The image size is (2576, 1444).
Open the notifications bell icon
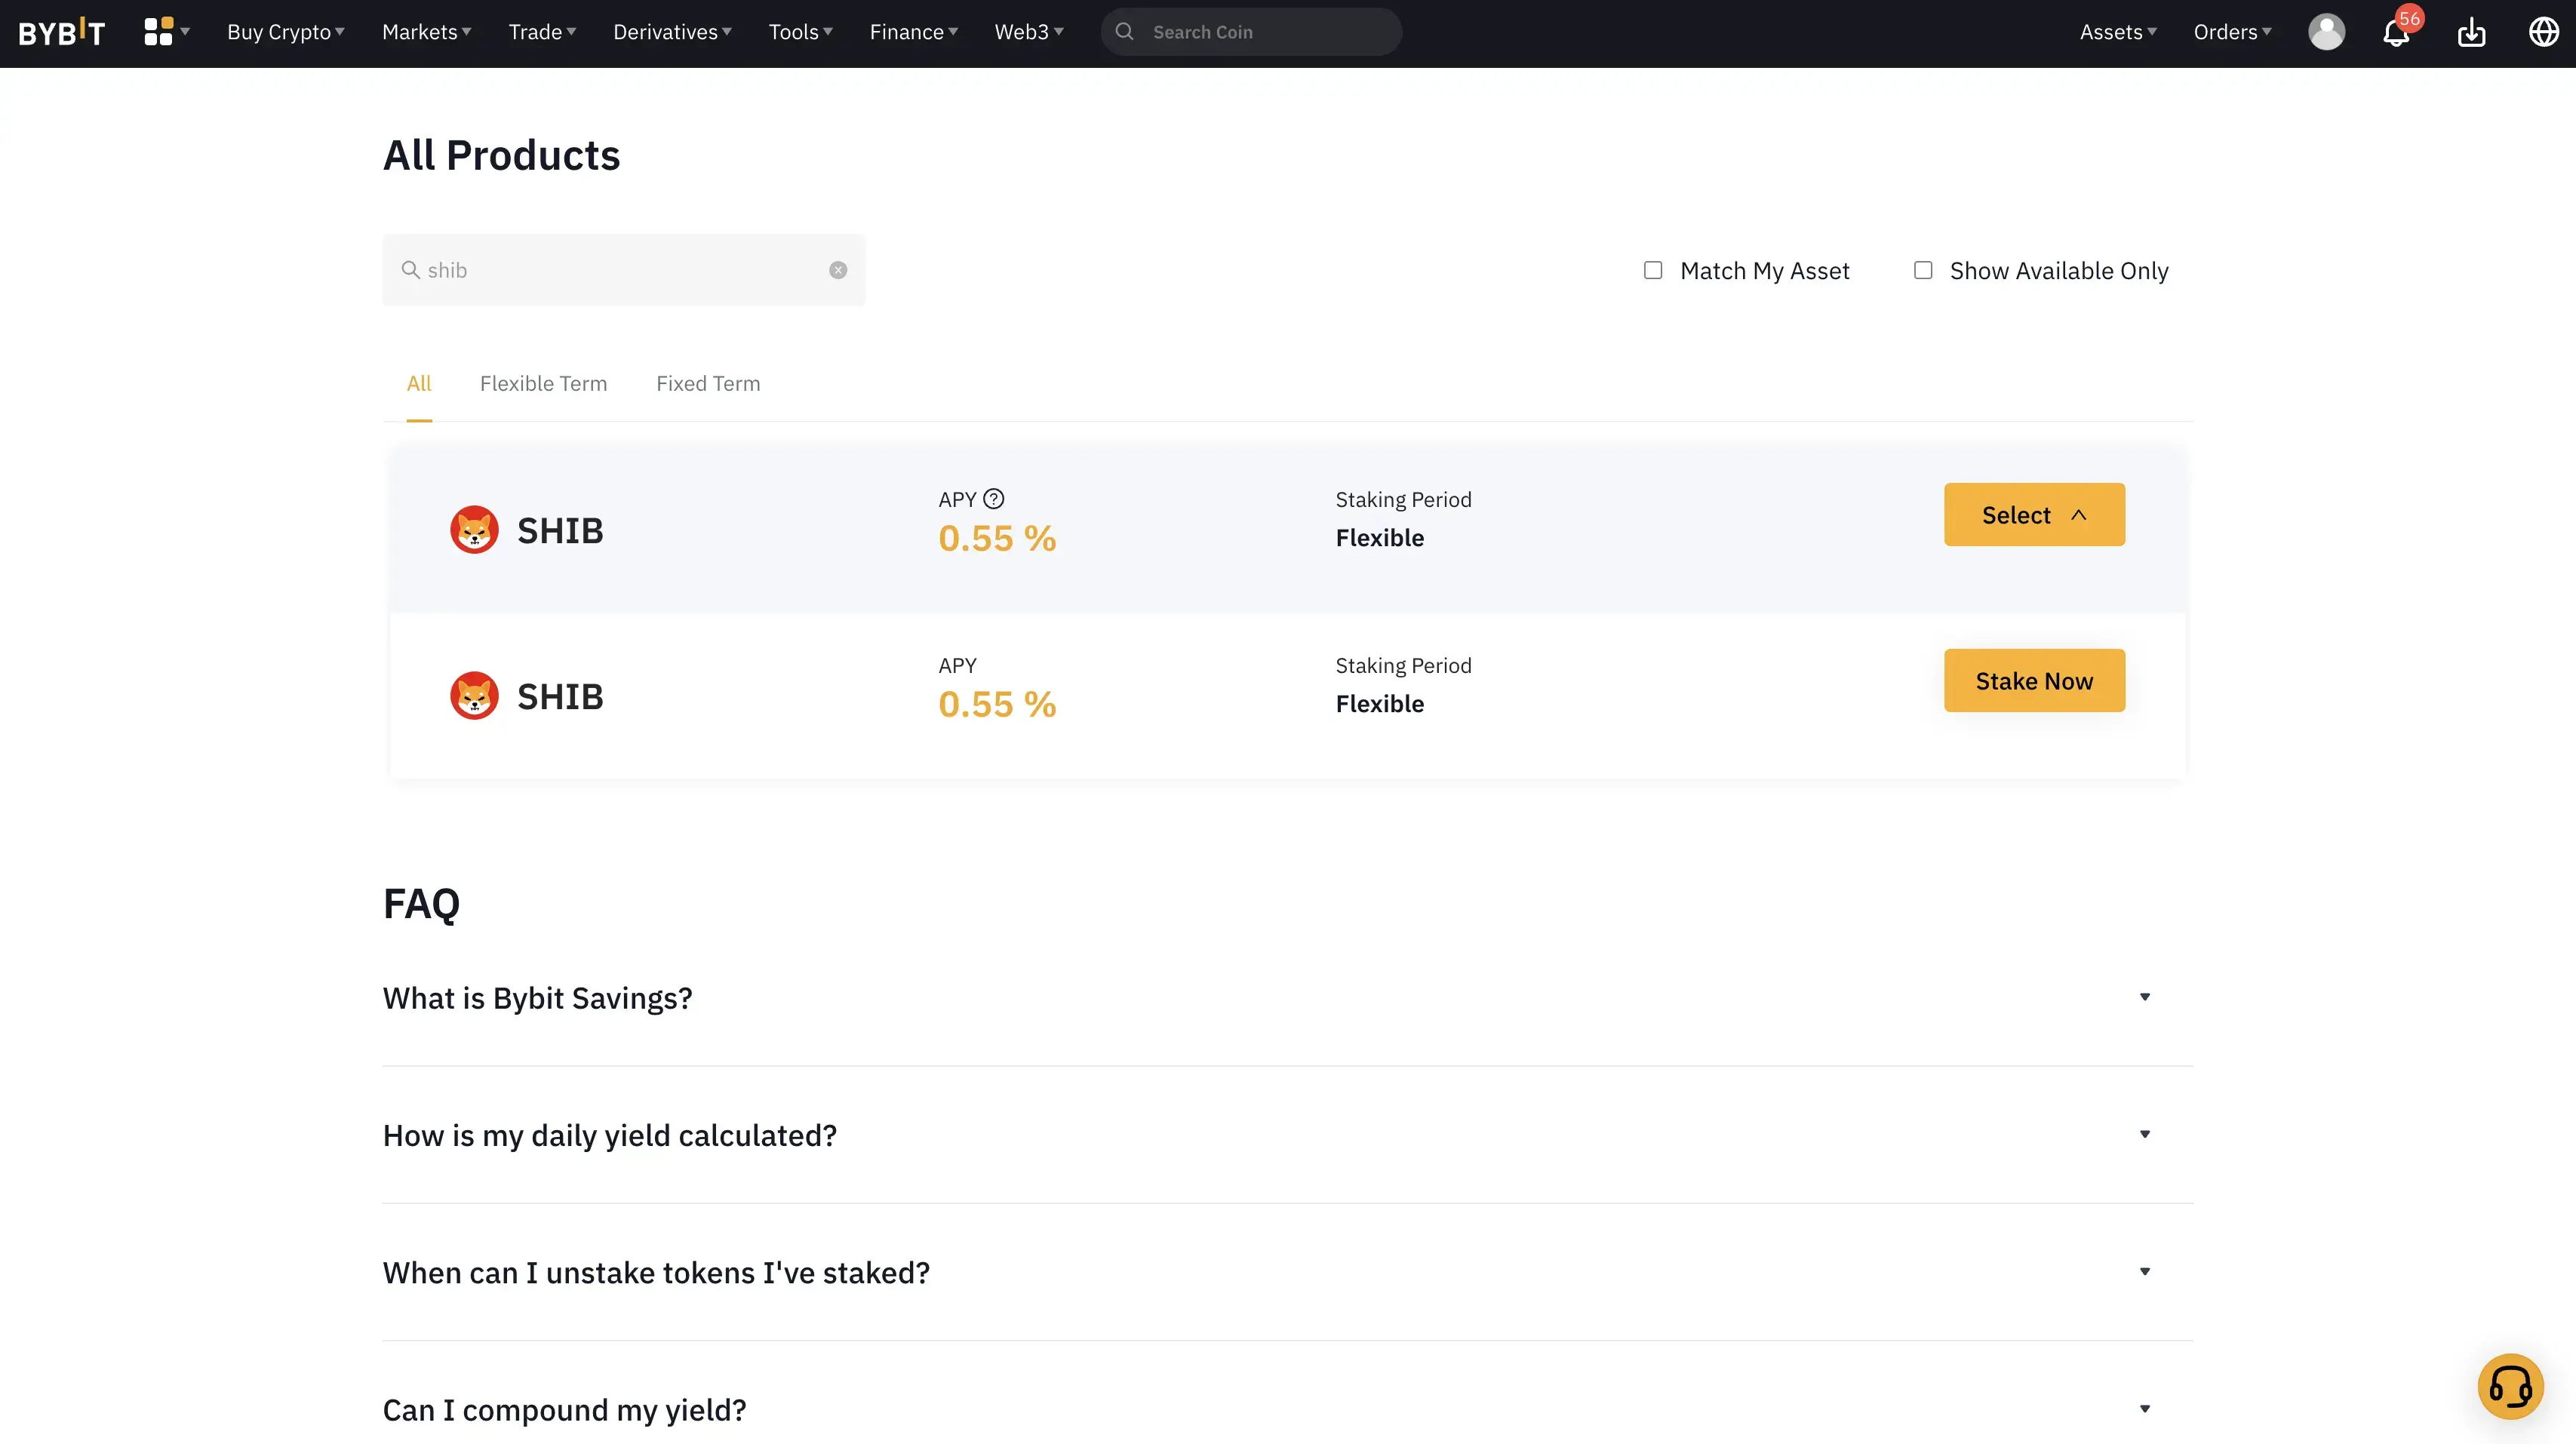click(2395, 33)
